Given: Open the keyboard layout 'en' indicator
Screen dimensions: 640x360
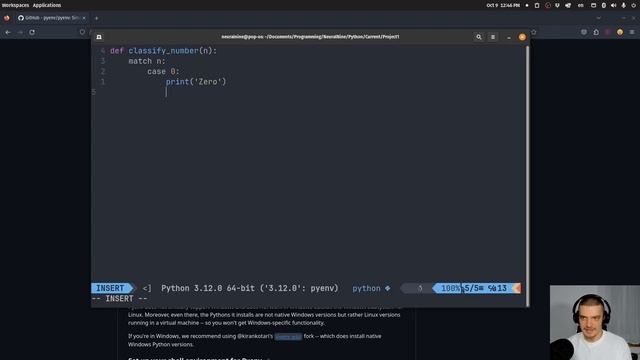Looking at the screenshot, I should [581, 5].
